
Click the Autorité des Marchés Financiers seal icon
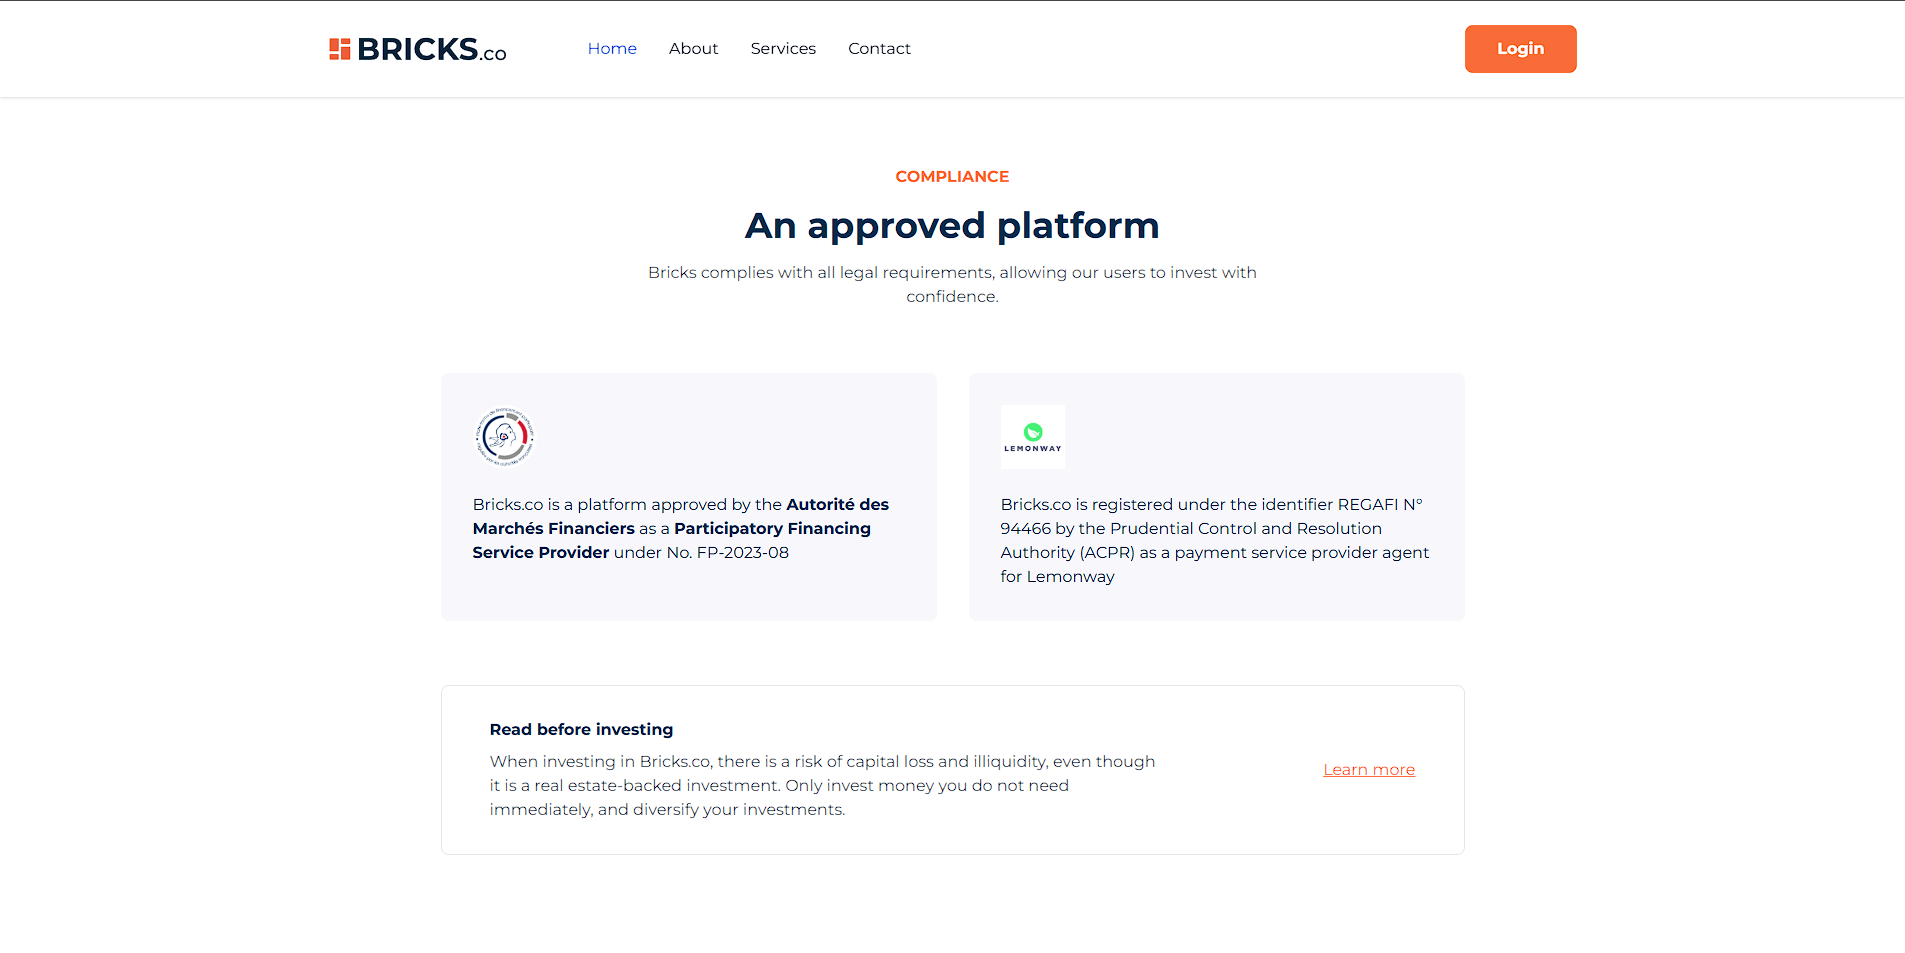pyautogui.click(x=505, y=437)
